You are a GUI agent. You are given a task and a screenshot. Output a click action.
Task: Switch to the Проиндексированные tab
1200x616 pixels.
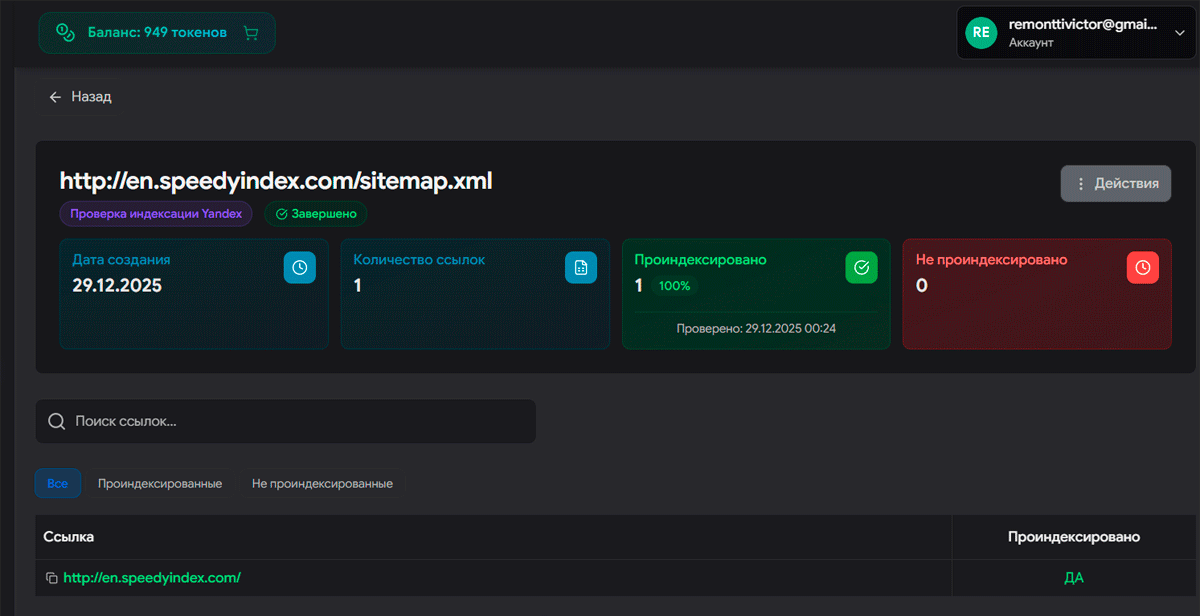click(x=160, y=484)
